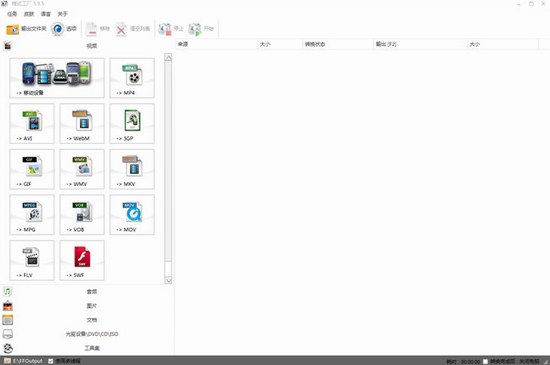The height and width of the screenshot is (365, 550).
Task: Choose the -> MKV conversion tile
Action: pos(132,169)
